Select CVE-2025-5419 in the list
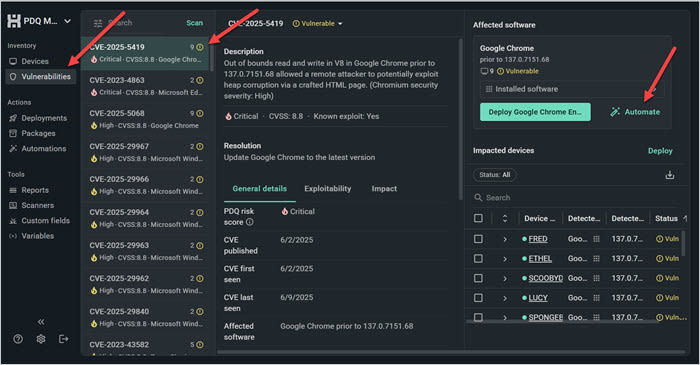Image resolution: width=700 pixels, height=365 pixels. [x=145, y=53]
